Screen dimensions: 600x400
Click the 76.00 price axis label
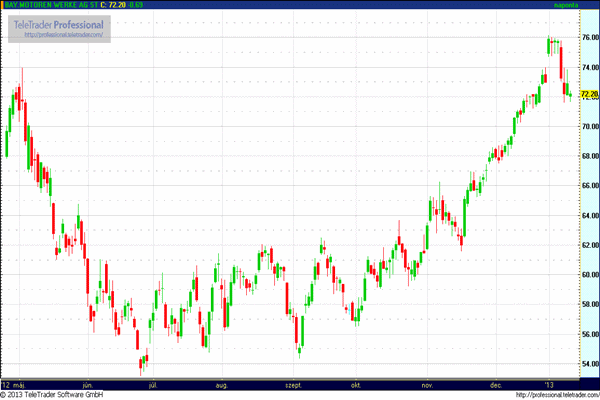click(588, 39)
